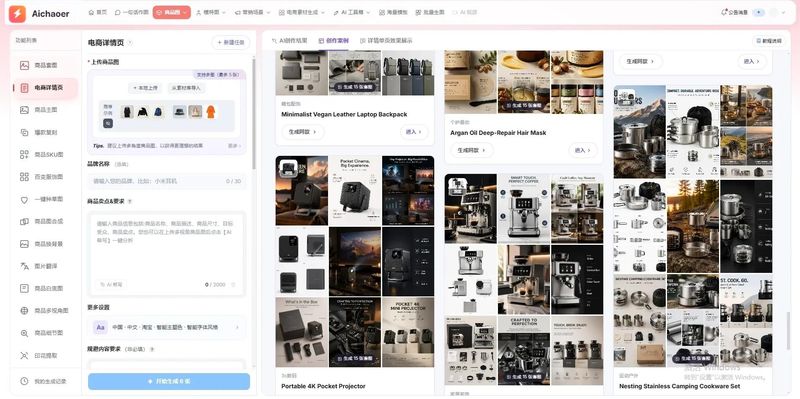
Task: Click the 从素材库导入 button
Action: point(186,88)
